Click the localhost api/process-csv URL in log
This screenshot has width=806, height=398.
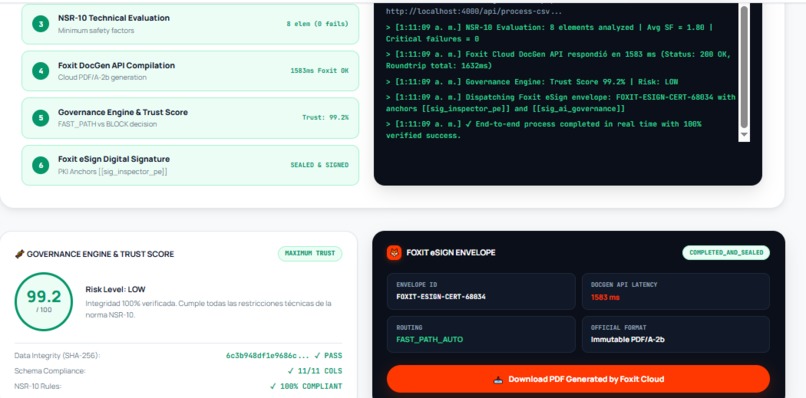pos(474,11)
